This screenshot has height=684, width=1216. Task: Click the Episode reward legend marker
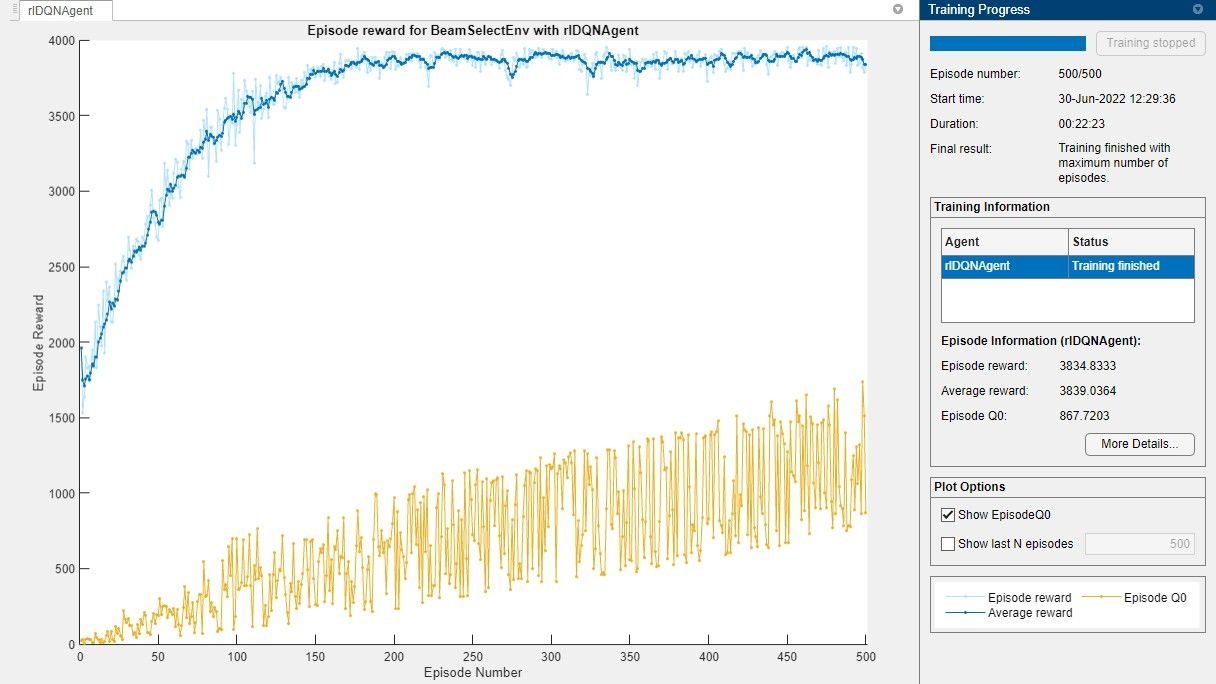click(962, 598)
